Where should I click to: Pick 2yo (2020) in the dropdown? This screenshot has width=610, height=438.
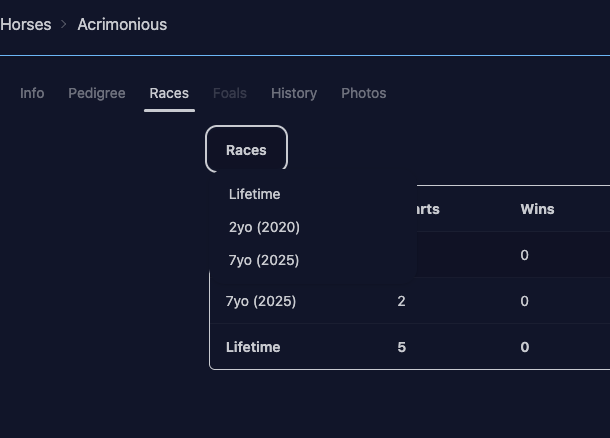tap(264, 227)
